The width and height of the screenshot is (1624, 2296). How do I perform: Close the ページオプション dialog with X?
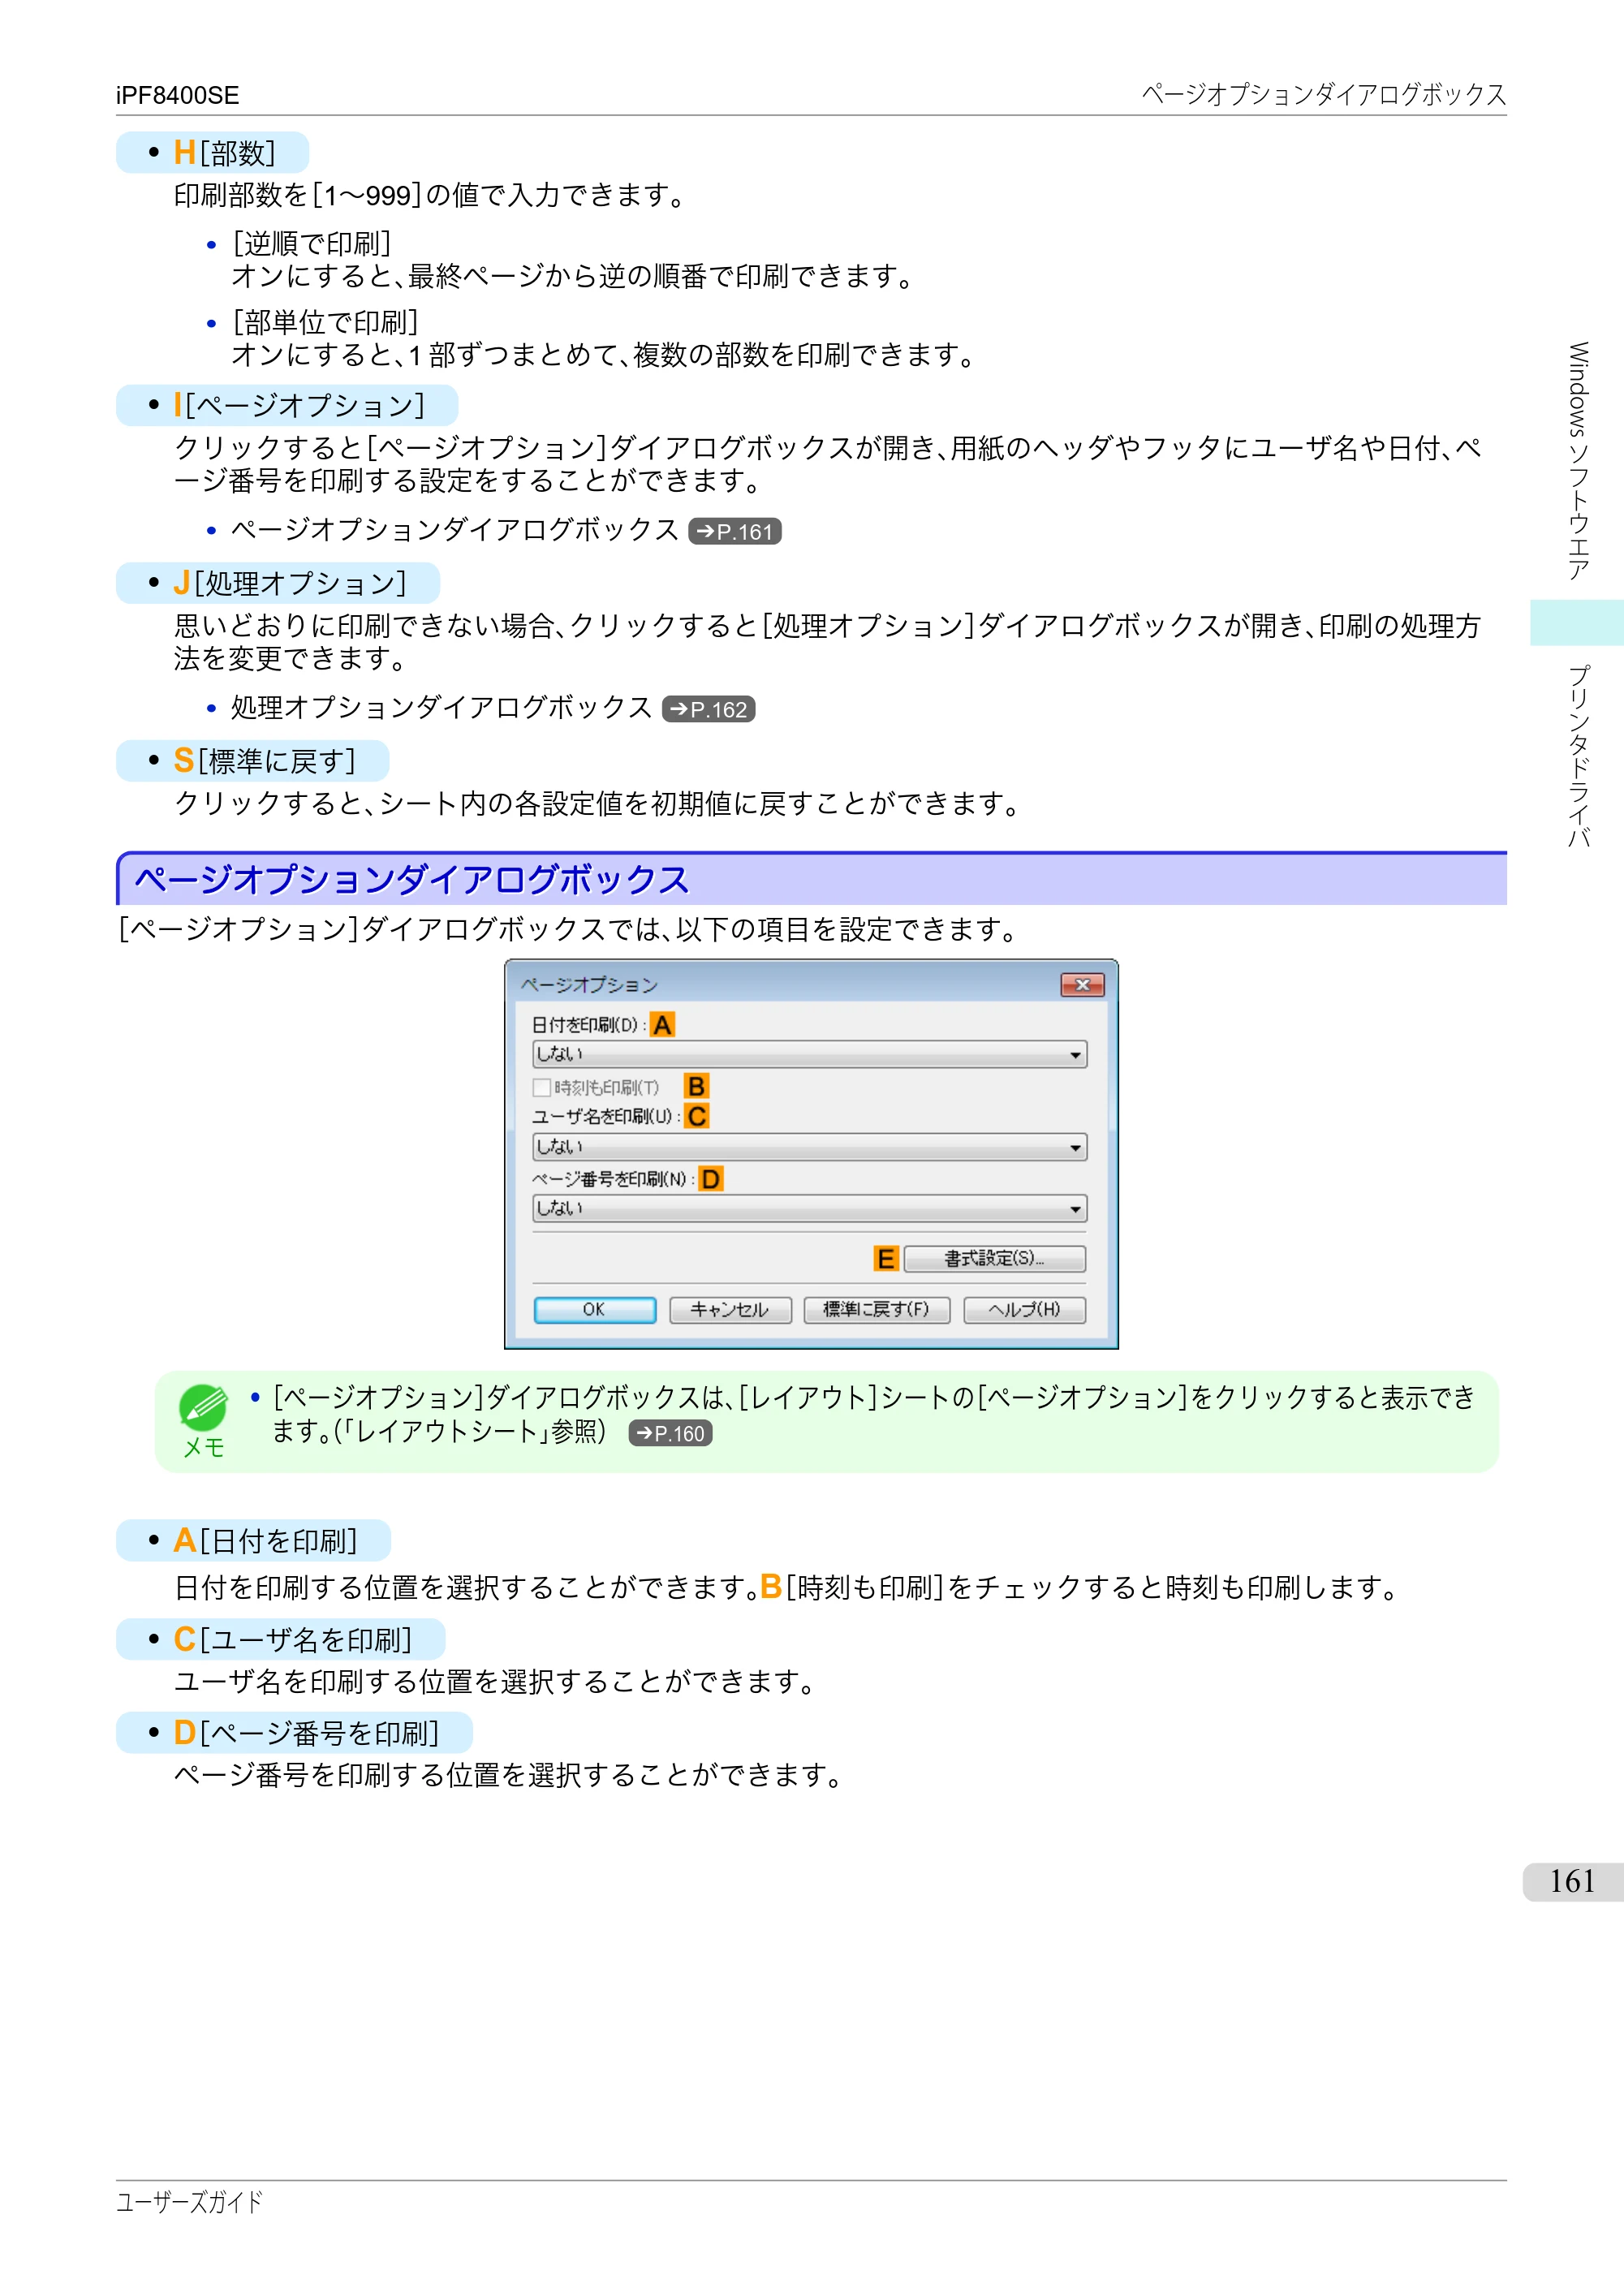pyautogui.click(x=1082, y=985)
